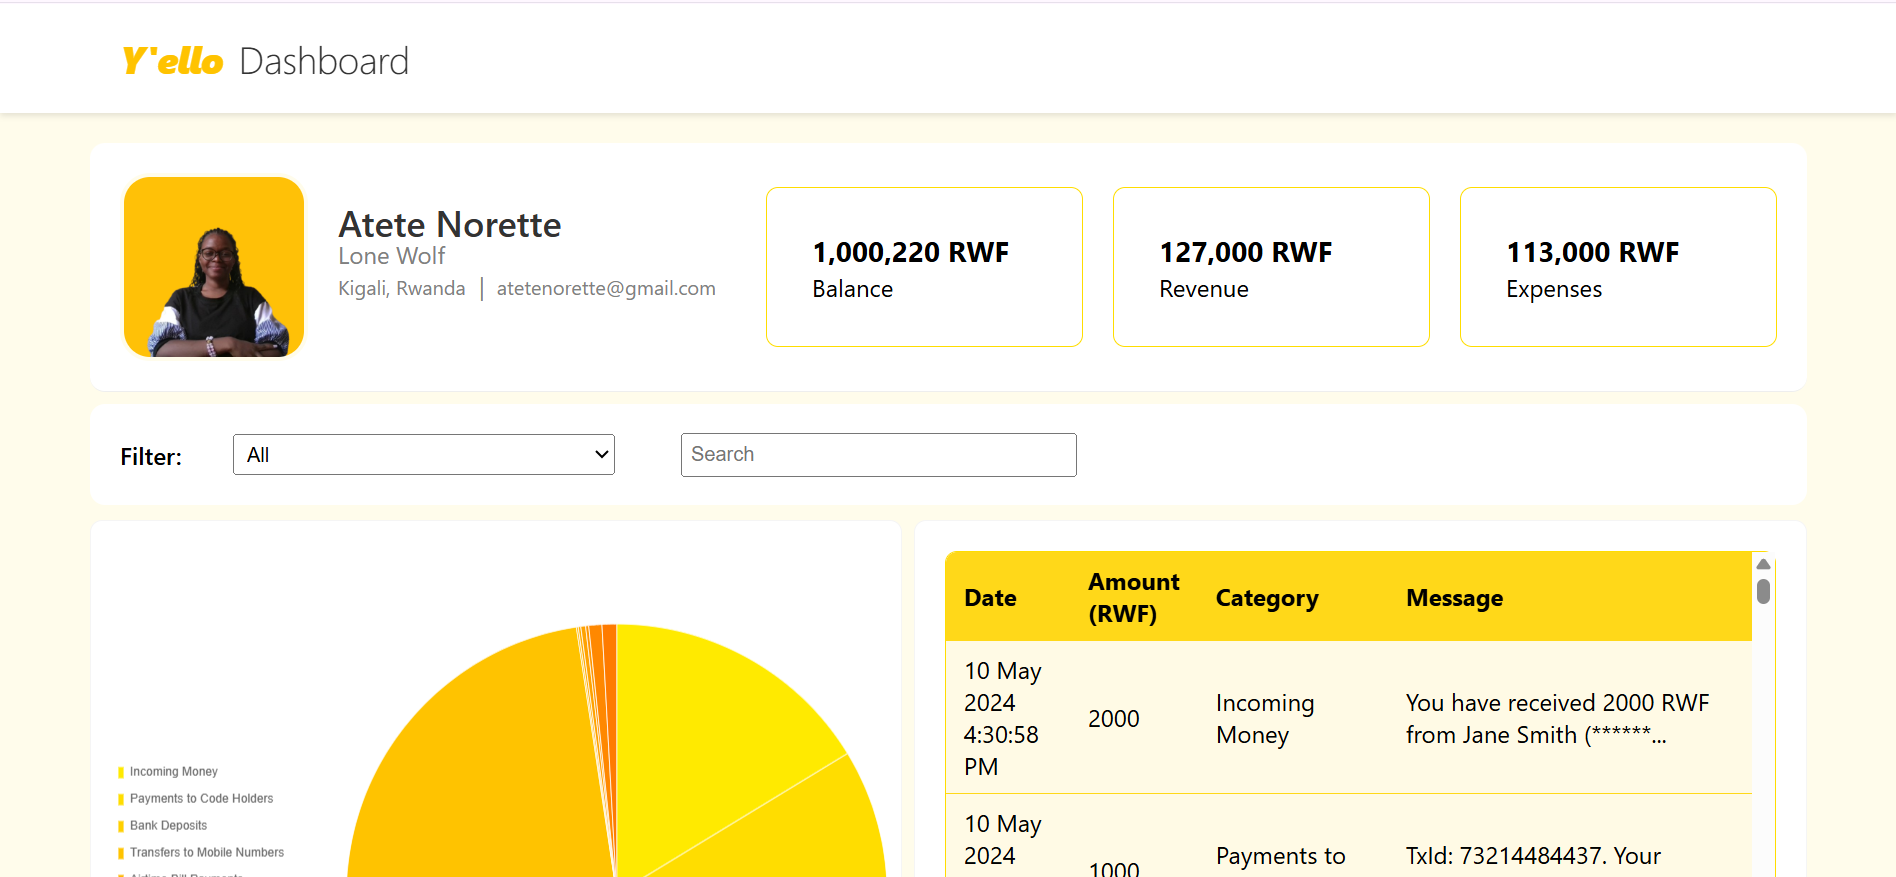The width and height of the screenshot is (1896, 877).
Task: Click the scroll up arrow of transactions table
Action: [1763, 565]
